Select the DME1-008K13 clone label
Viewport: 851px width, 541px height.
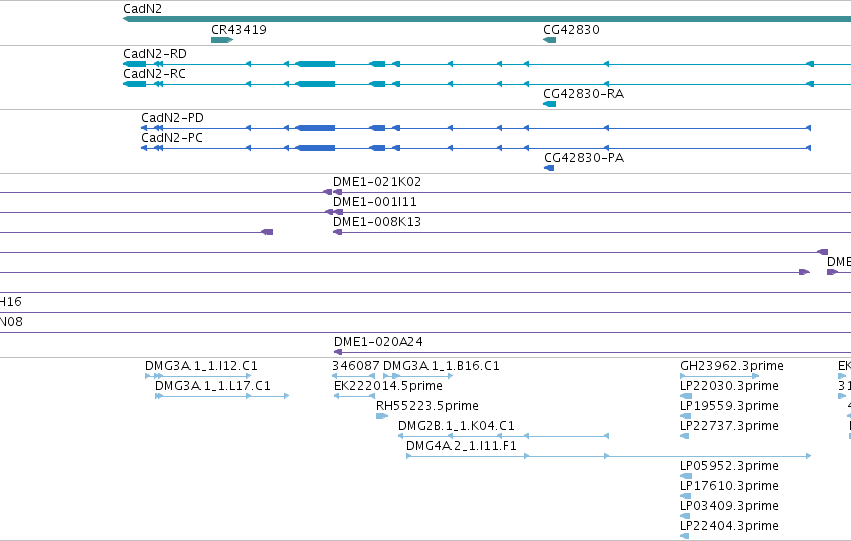377,221
